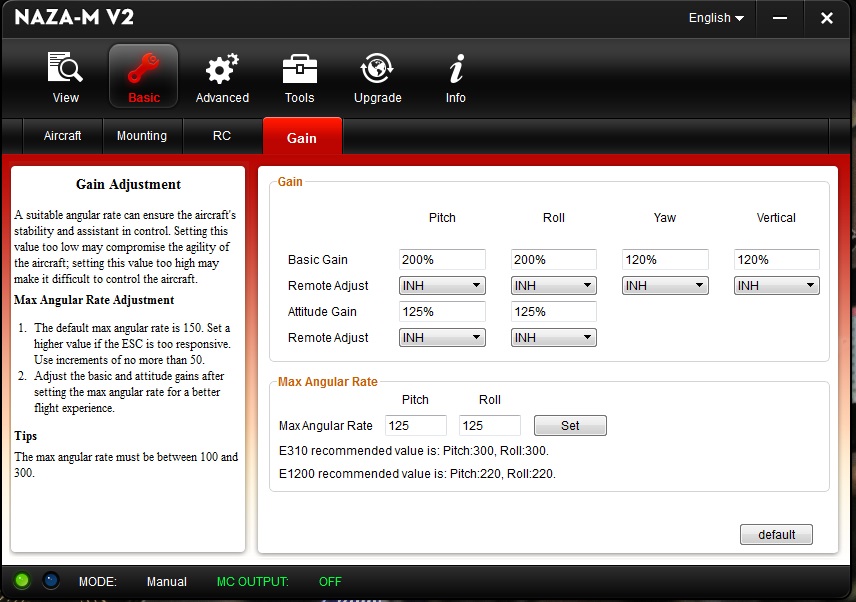The height and width of the screenshot is (602, 856).
Task: Click the Basic Gain Roll field
Action: tap(554, 259)
